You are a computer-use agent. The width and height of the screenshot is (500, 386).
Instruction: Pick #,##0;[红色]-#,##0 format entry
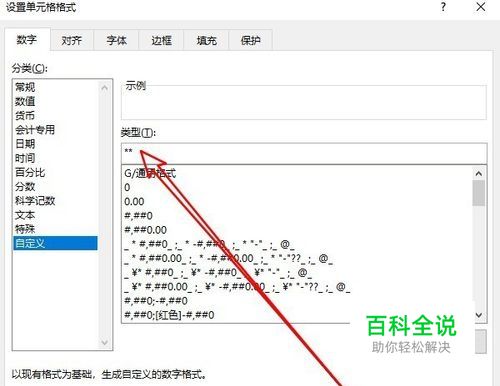pos(297,315)
